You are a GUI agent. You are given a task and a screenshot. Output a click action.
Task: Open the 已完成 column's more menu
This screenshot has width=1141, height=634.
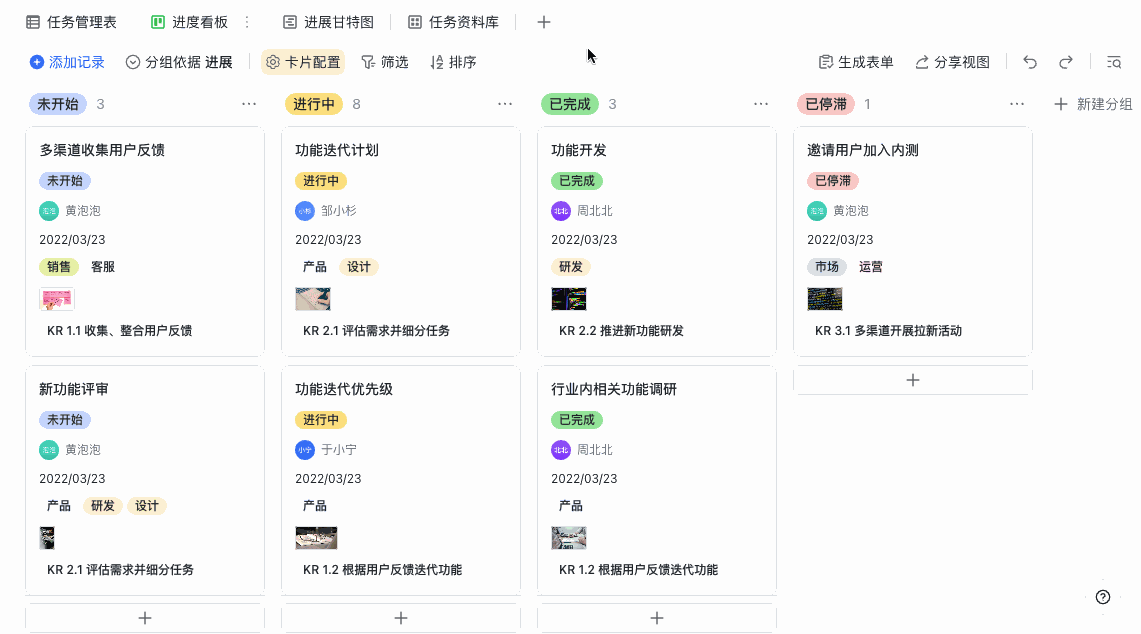coord(761,104)
